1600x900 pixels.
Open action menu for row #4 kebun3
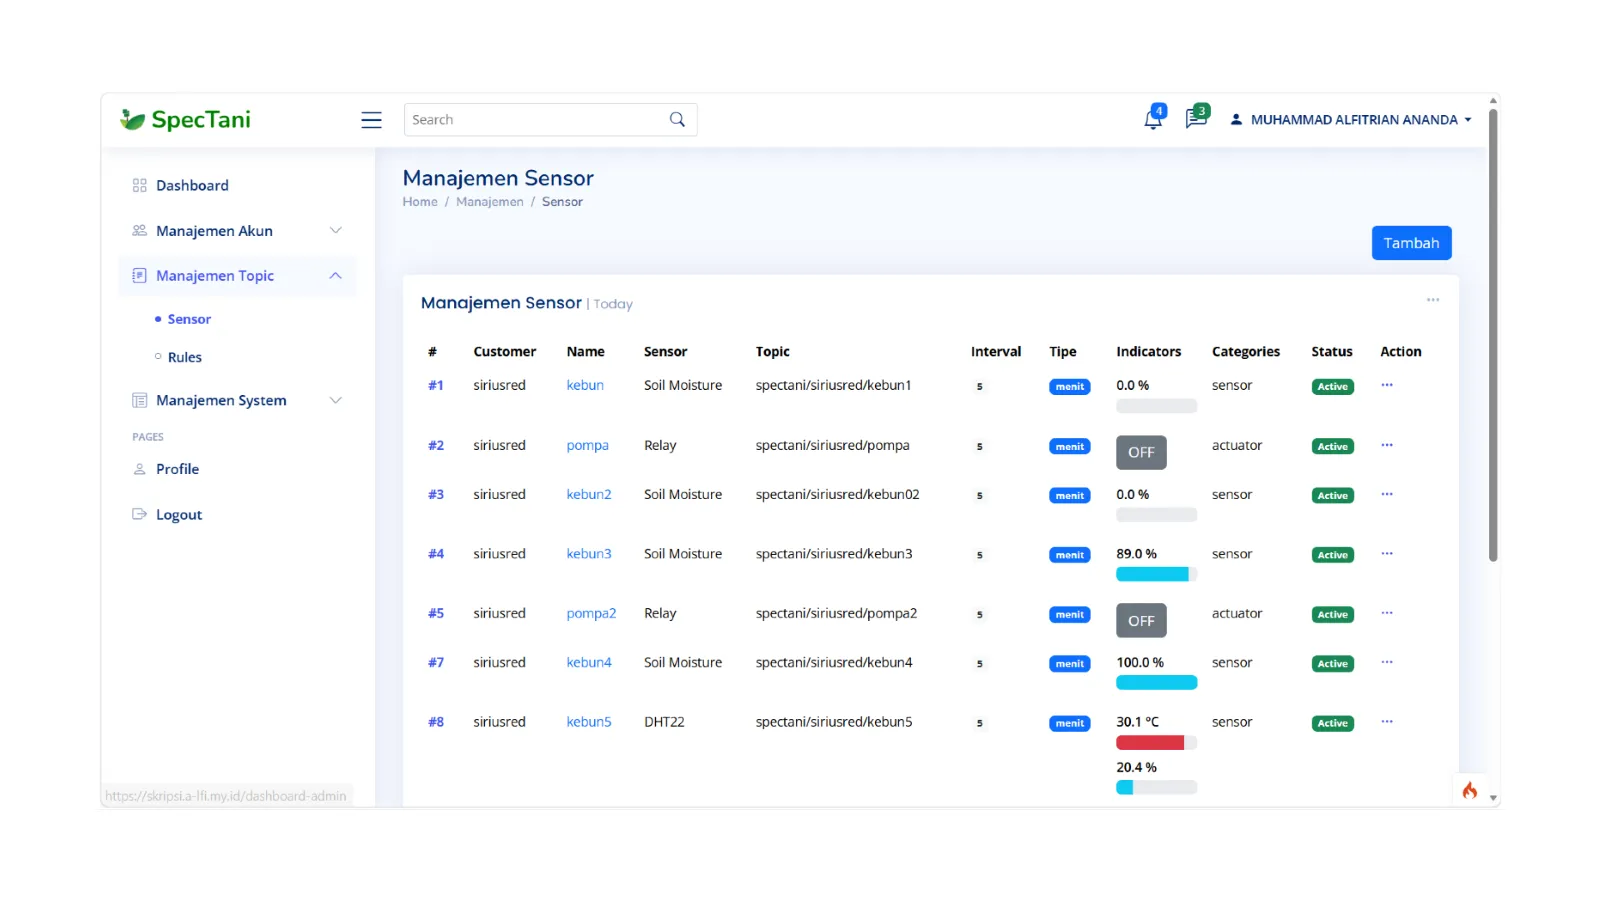click(1387, 553)
